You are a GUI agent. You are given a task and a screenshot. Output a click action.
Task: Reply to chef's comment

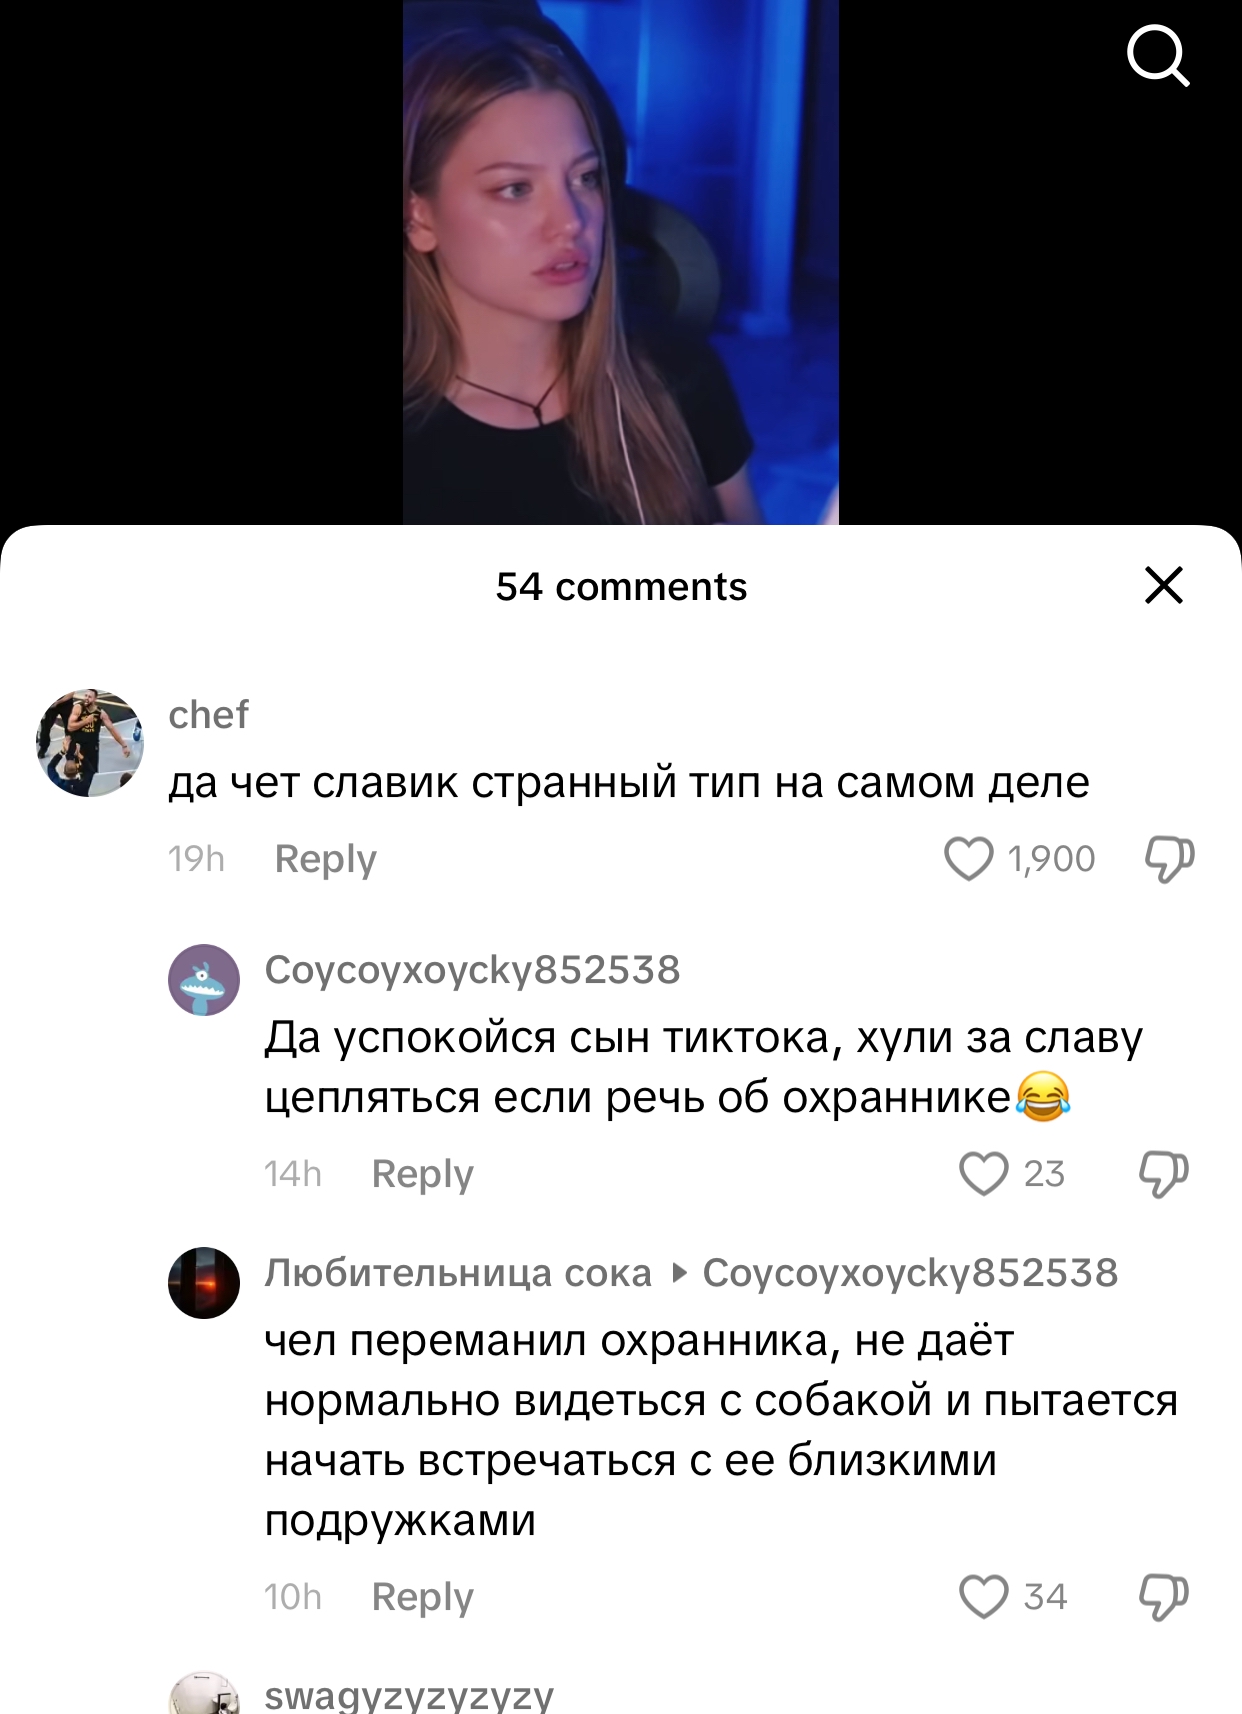[x=325, y=859]
